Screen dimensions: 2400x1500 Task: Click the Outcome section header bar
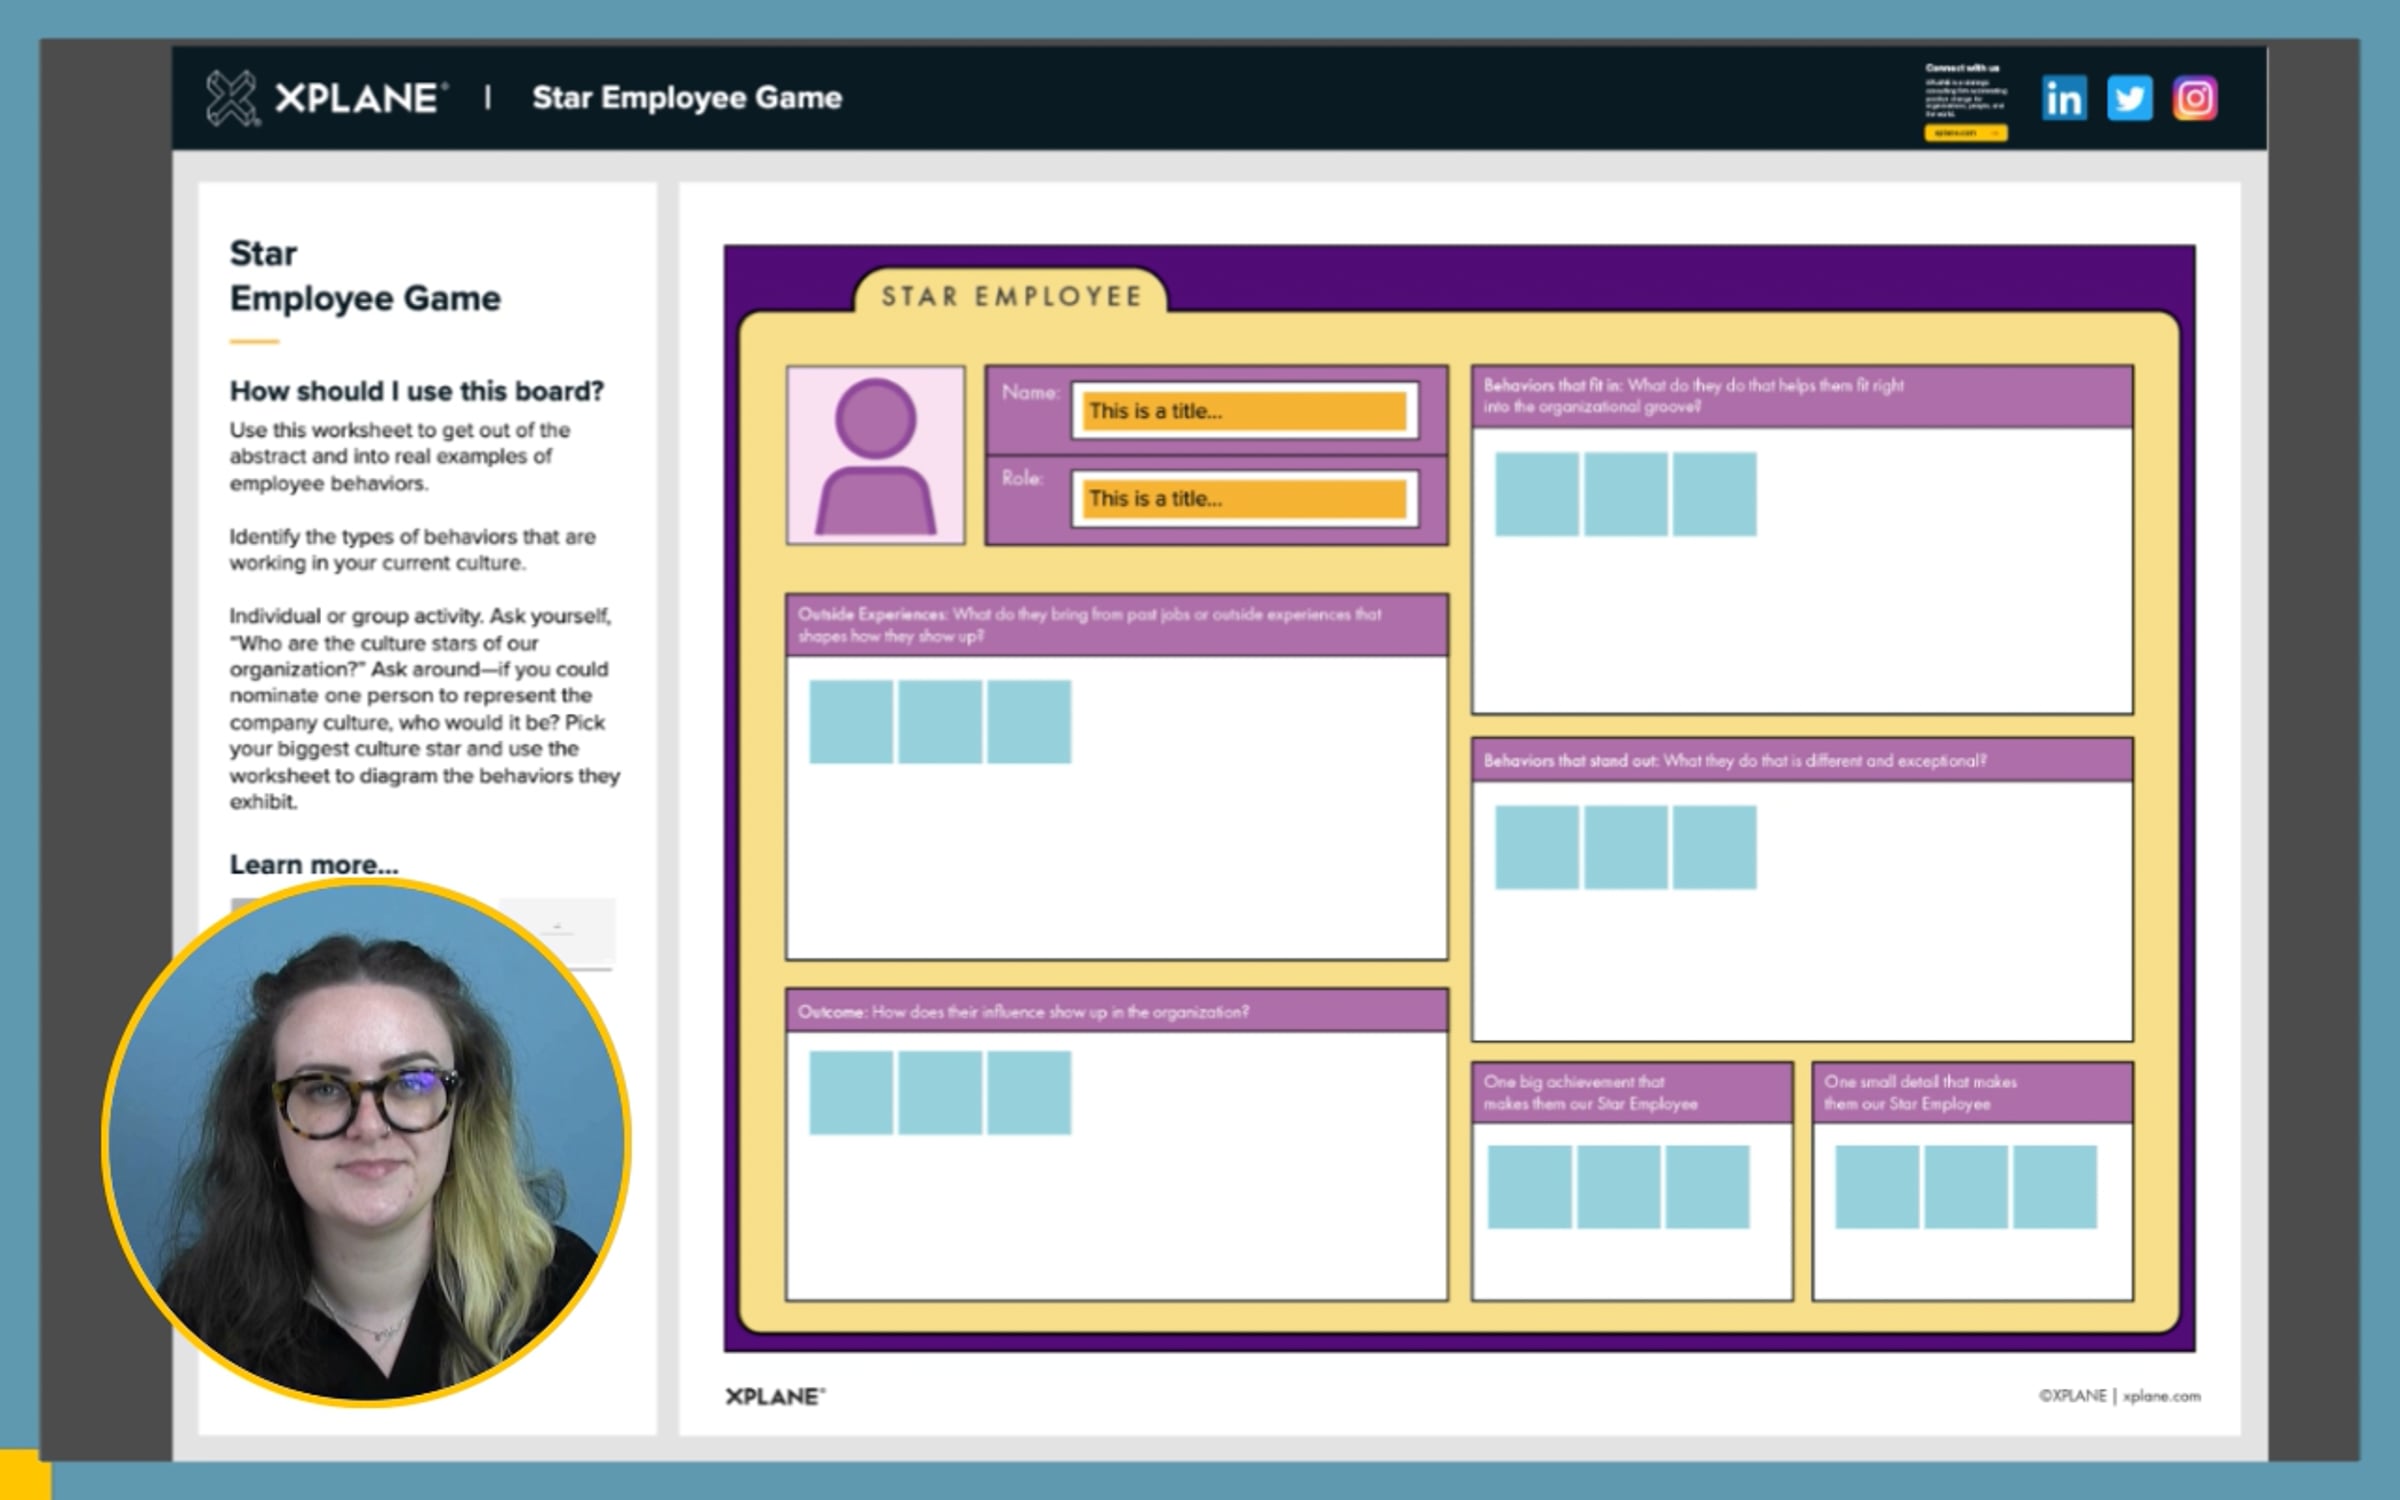[x=1116, y=1012]
